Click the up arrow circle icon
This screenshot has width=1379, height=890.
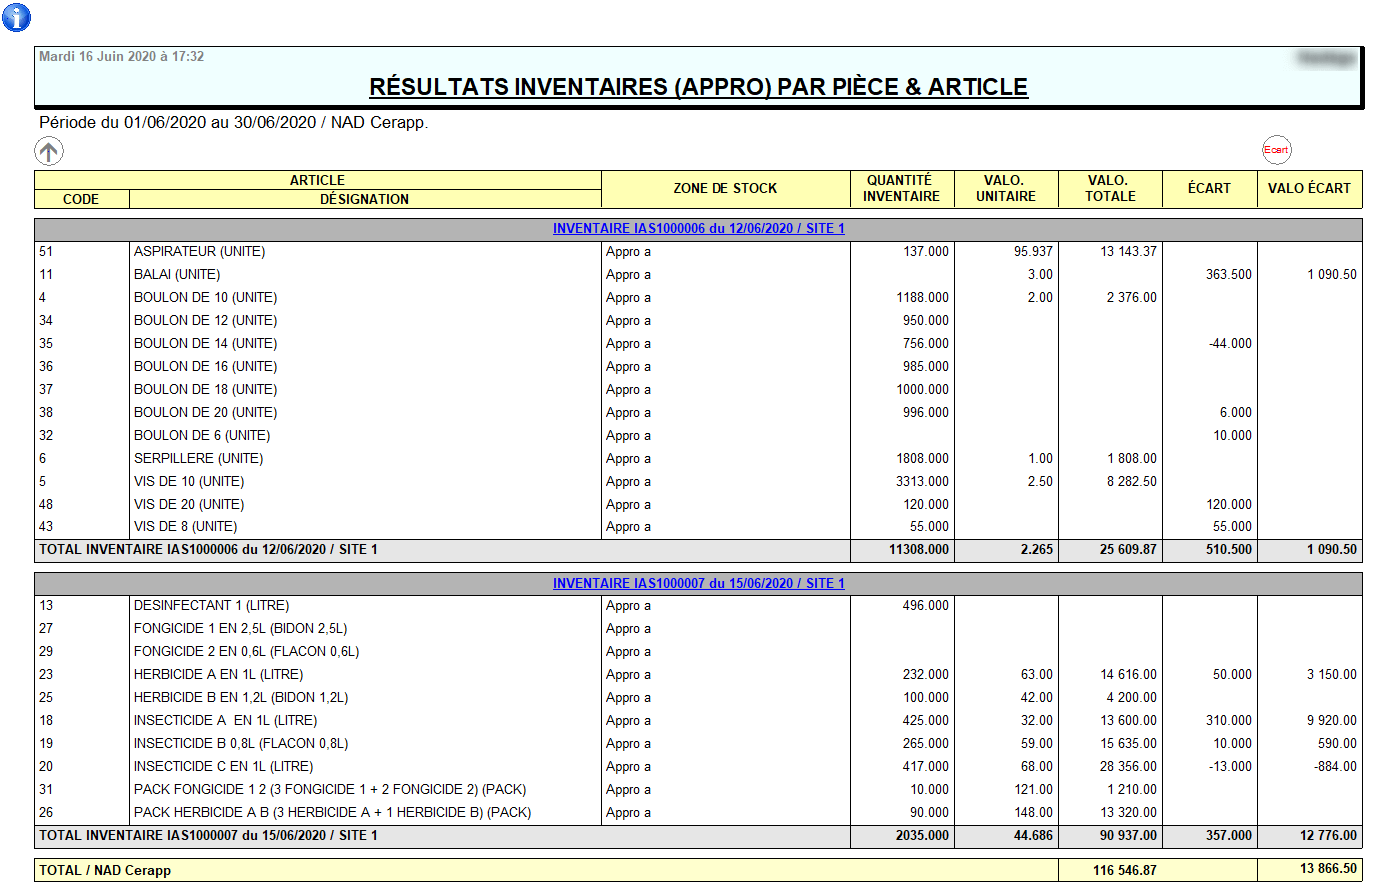49,151
